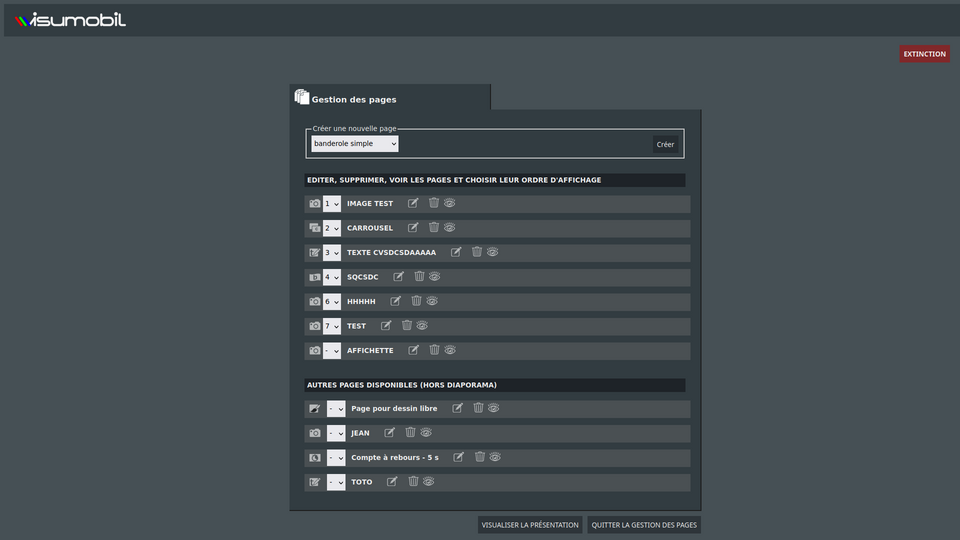Screen dimensions: 960x540
Task: Click the edit icon for TEXTE CVSDCSDAAAAA
Action: tap(456, 252)
